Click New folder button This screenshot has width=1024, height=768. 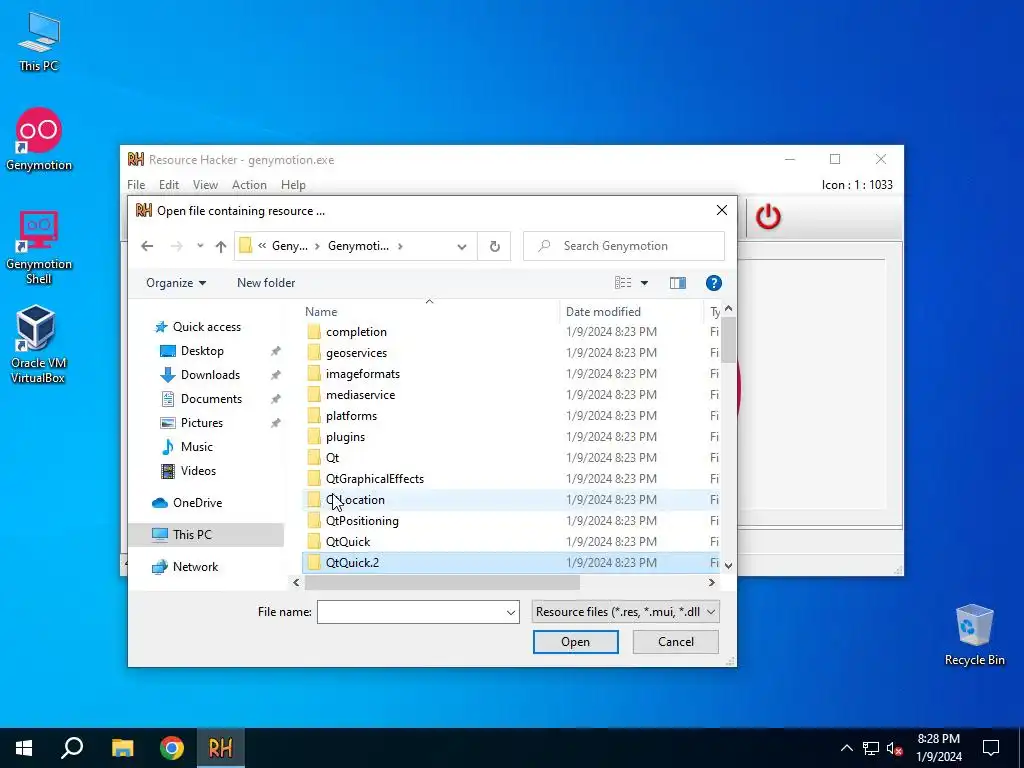(x=266, y=283)
